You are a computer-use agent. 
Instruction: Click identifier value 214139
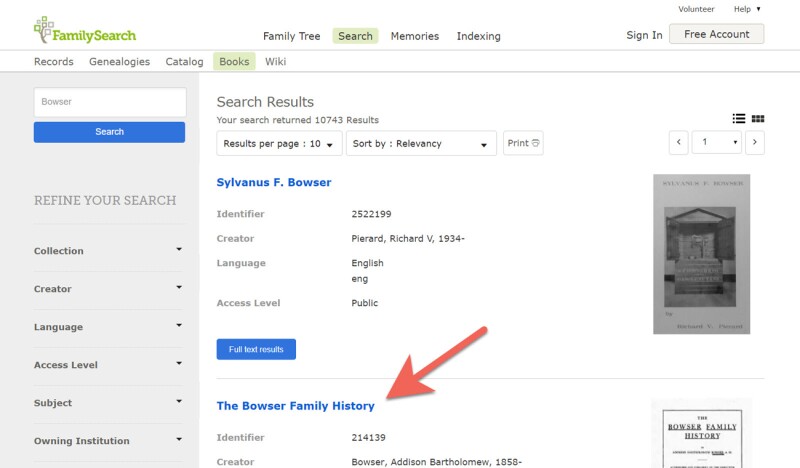tap(368, 437)
